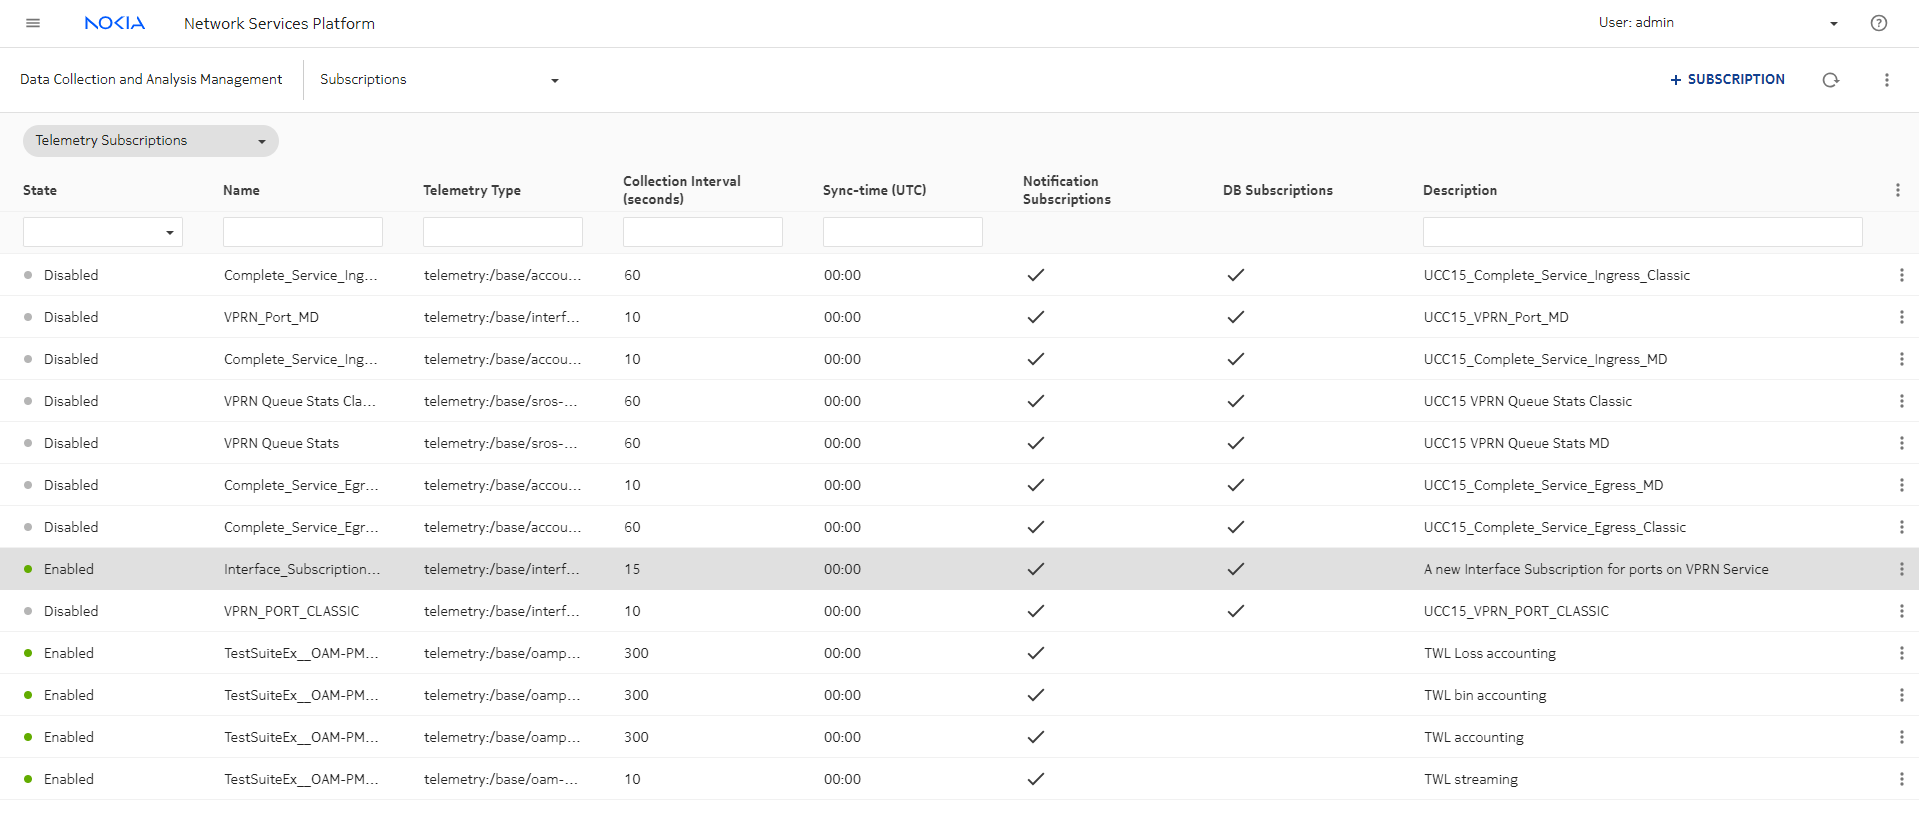Open row actions for Interface_Subscription row

pyautogui.click(x=1900, y=569)
